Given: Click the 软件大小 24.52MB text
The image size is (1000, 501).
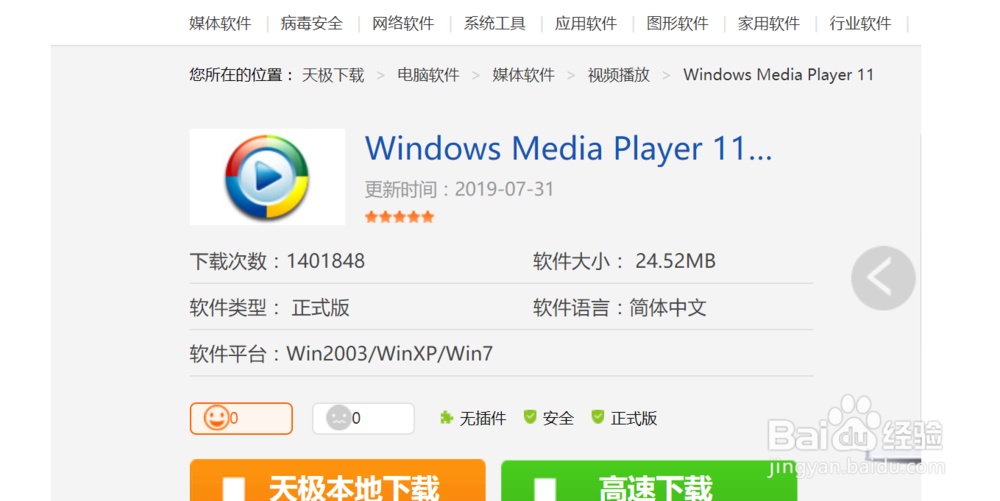Looking at the screenshot, I should point(624,261).
